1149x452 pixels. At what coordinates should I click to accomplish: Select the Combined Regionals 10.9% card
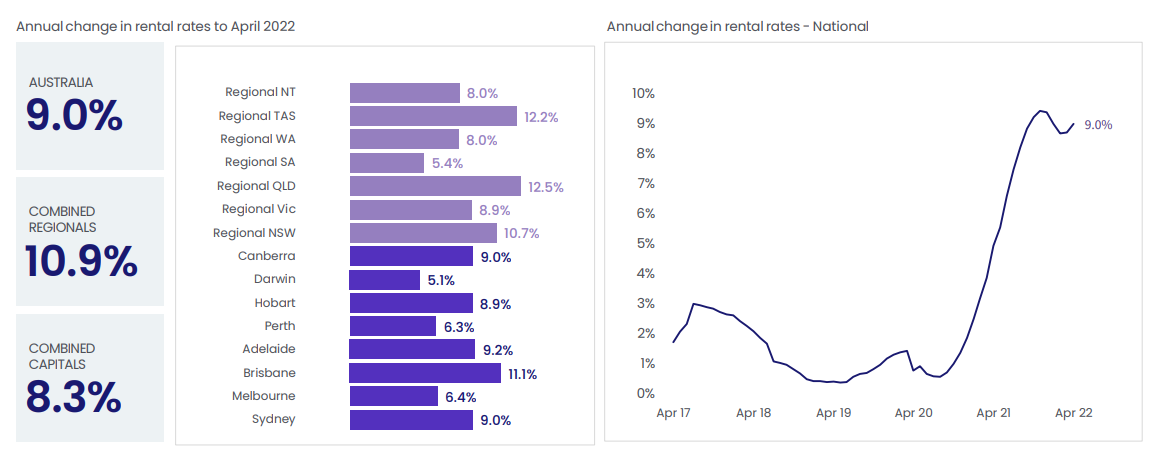point(89,242)
